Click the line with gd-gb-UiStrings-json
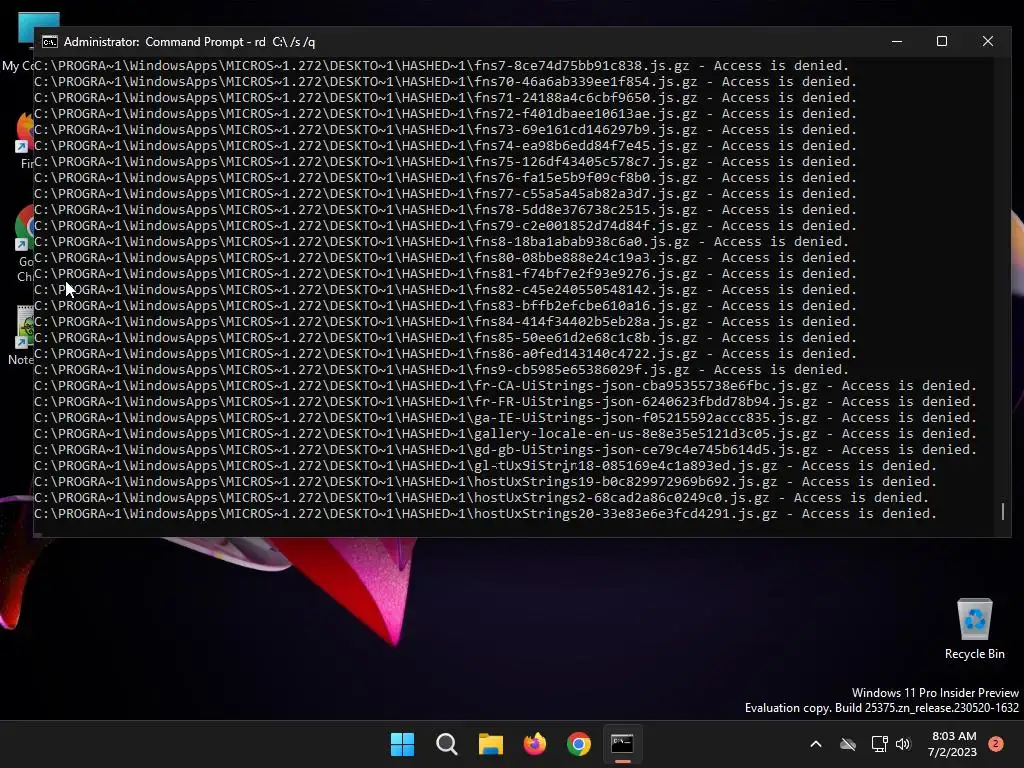The height and width of the screenshot is (768, 1024). [x=505, y=450]
